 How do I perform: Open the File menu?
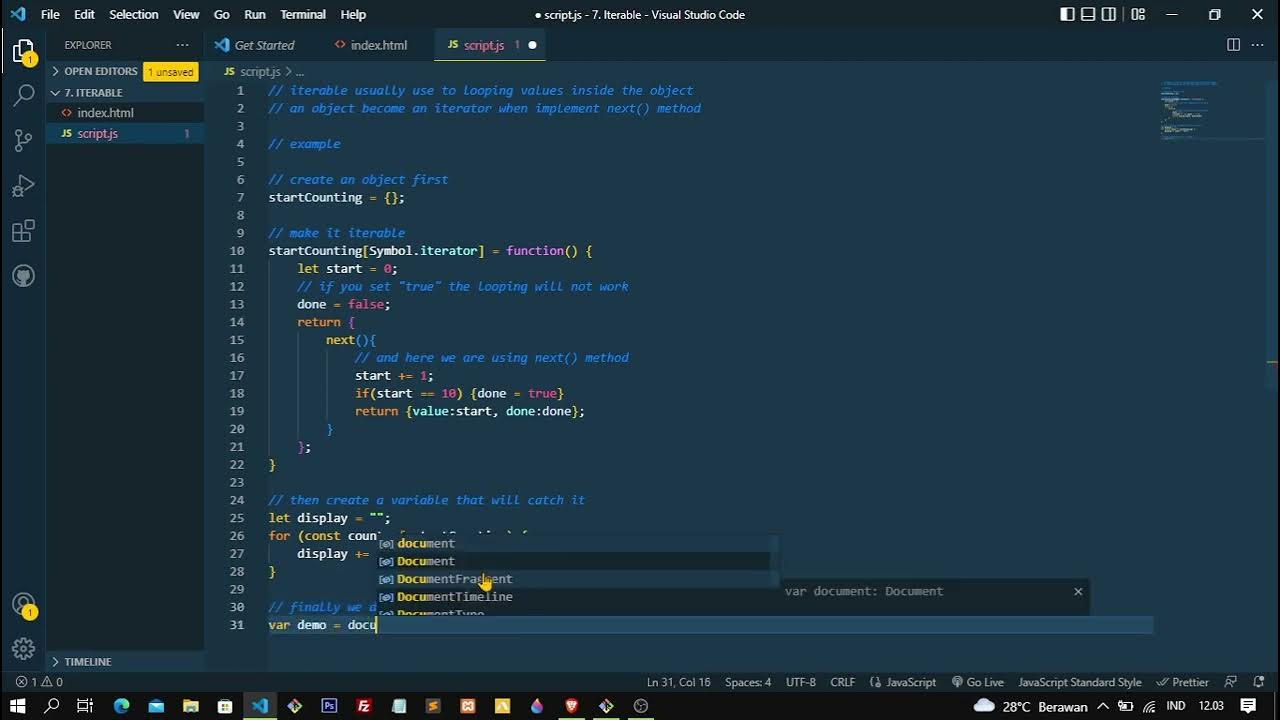(x=50, y=14)
